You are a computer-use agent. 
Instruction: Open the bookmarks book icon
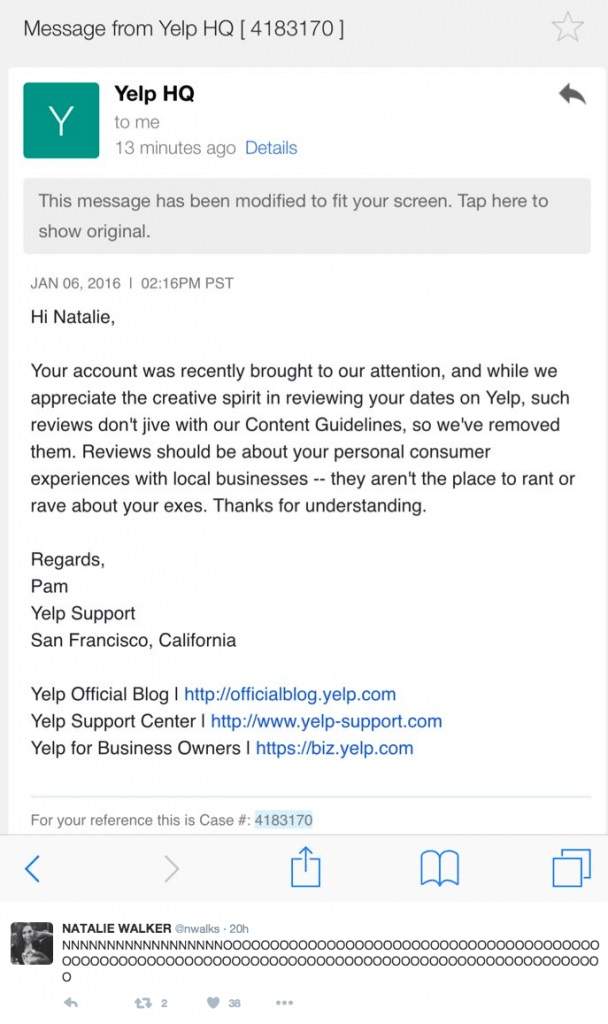pyautogui.click(x=439, y=868)
